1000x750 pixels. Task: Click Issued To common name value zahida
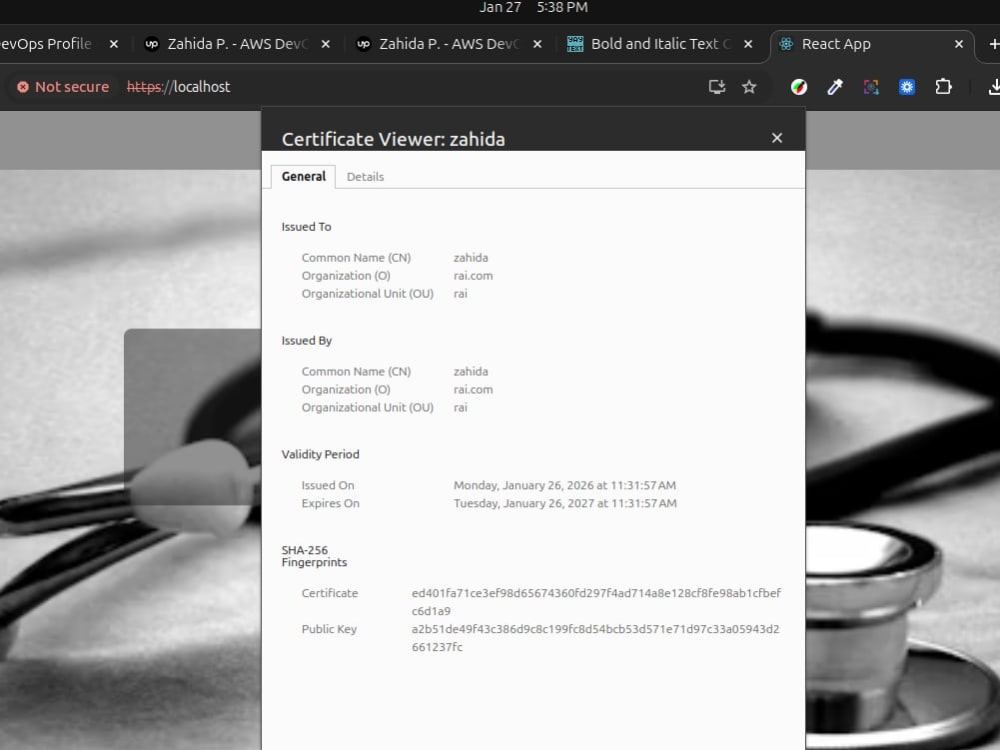click(471, 258)
